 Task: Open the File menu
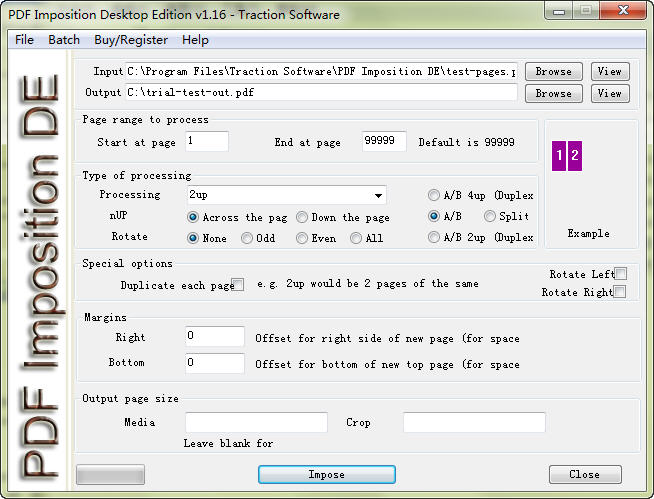click(24, 40)
